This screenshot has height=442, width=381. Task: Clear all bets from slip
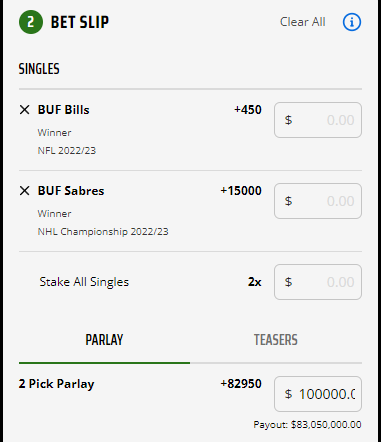tap(302, 22)
